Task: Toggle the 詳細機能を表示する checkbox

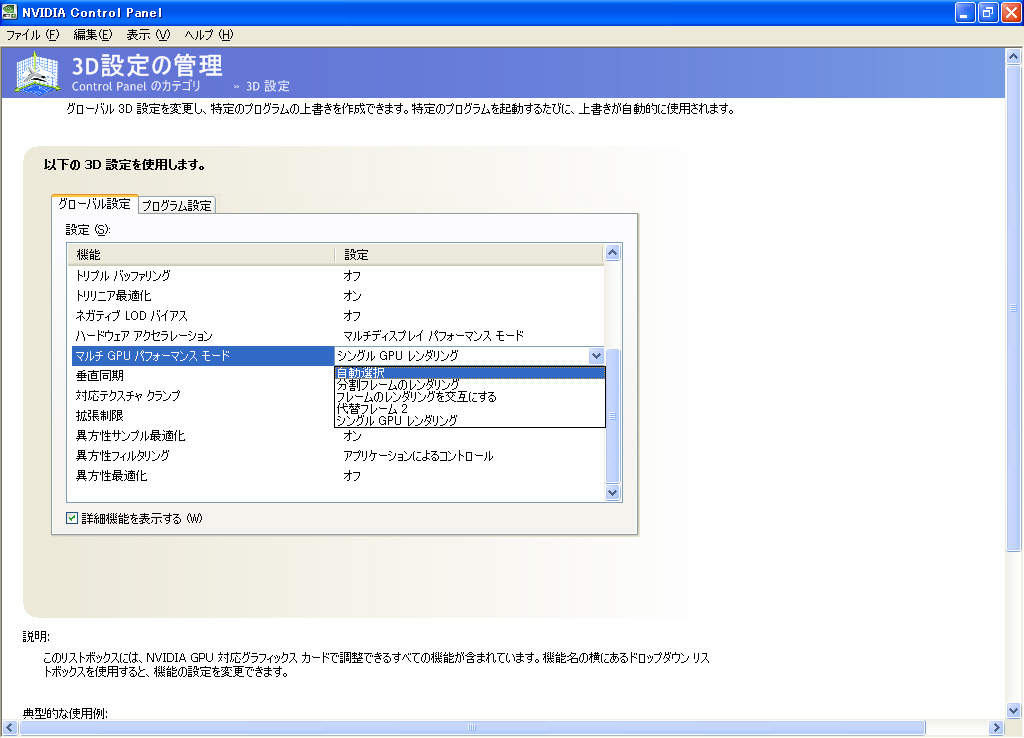Action: coord(72,518)
